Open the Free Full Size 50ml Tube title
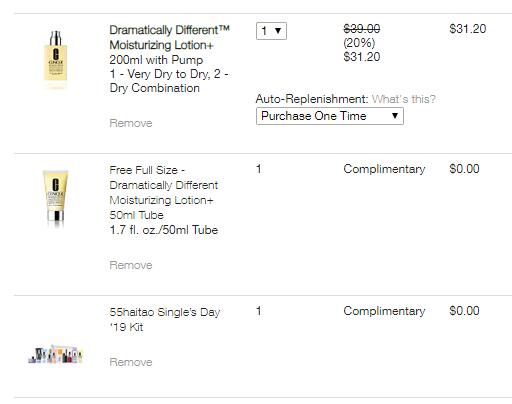Image resolution: width=512 pixels, height=404 pixels. coord(164,192)
